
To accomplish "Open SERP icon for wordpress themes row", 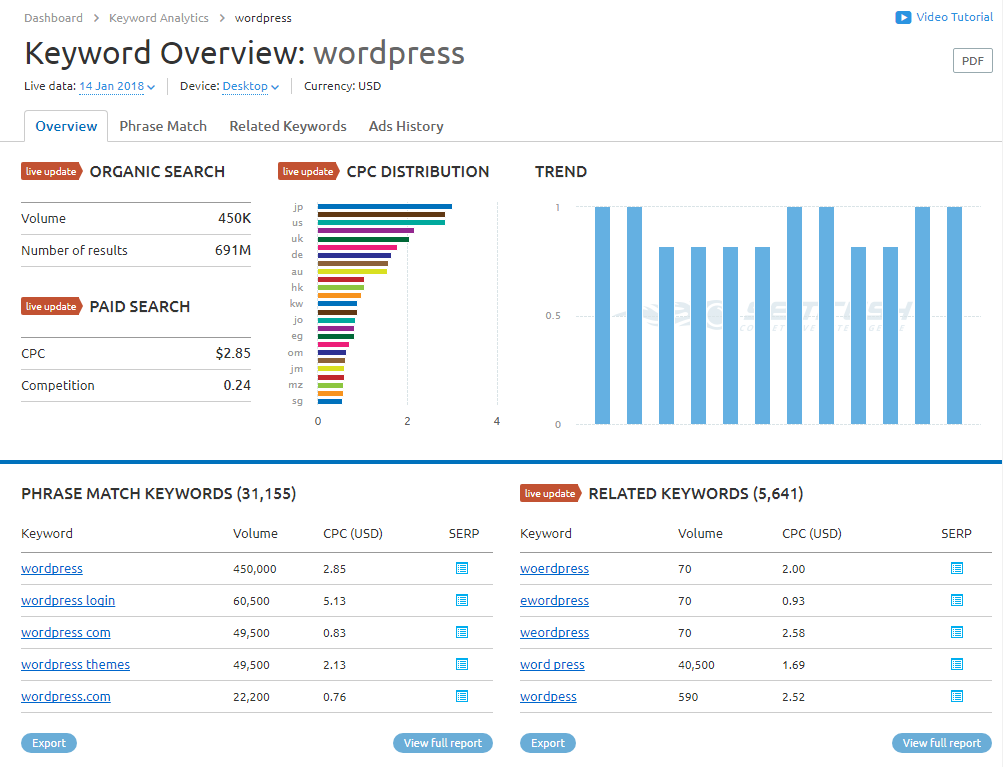I will (462, 664).
